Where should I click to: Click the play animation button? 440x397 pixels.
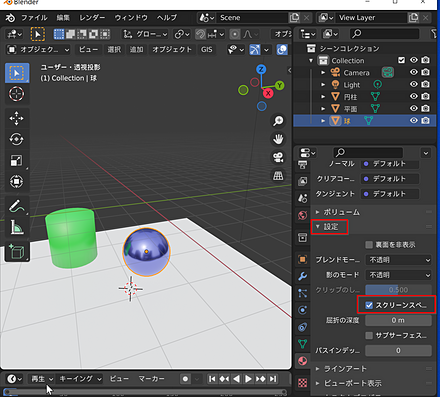[248, 379]
